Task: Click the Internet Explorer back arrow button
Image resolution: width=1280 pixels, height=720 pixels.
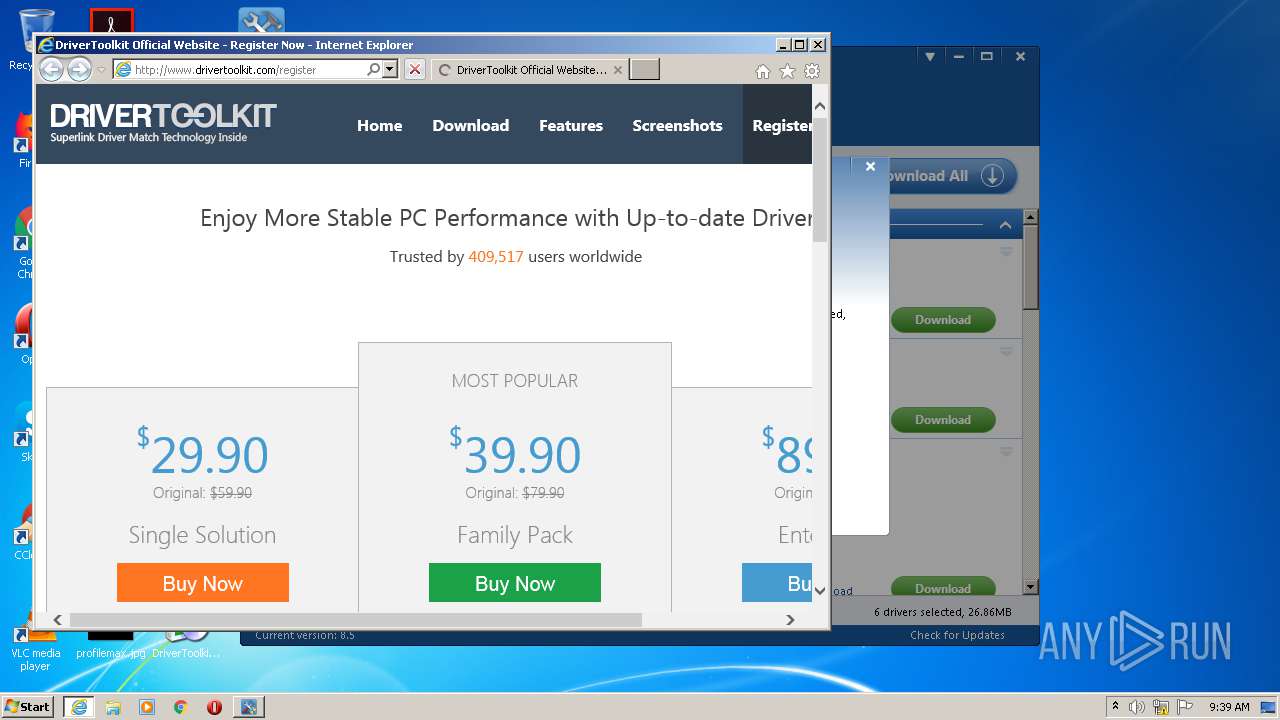Action: click(51, 70)
